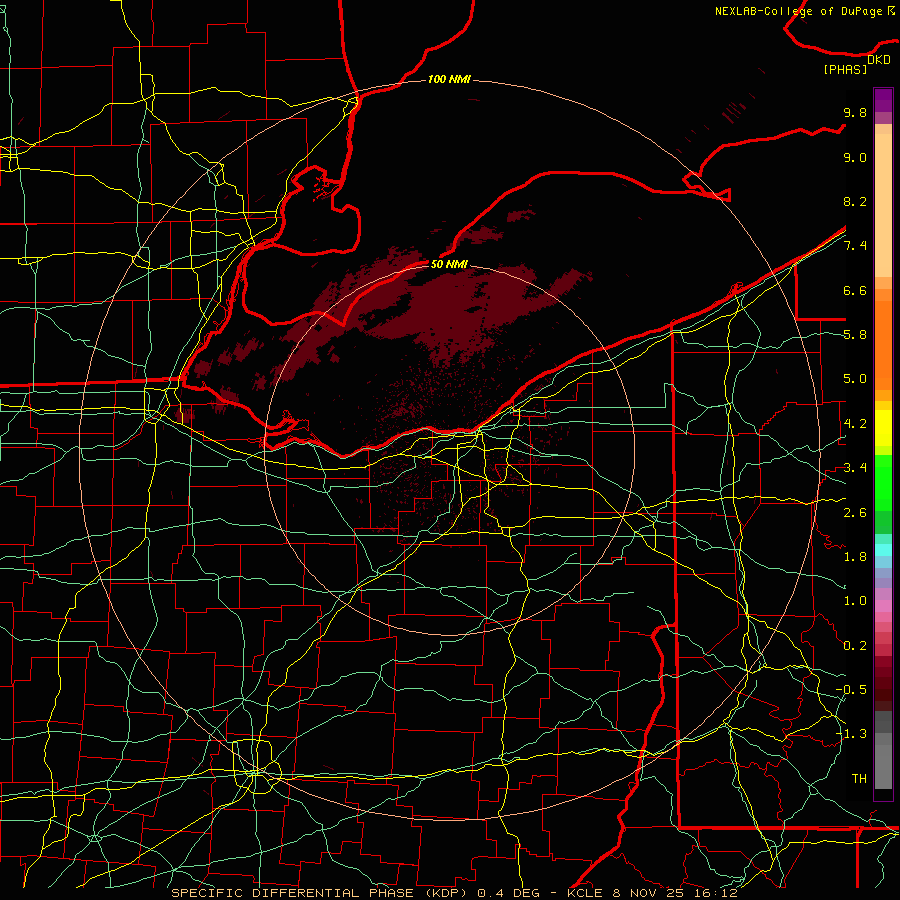Click "SPECIFIC DIFFERENTIAL PHASE (KDP)" caption text
This screenshot has width=900, height=900.
tap(320, 893)
